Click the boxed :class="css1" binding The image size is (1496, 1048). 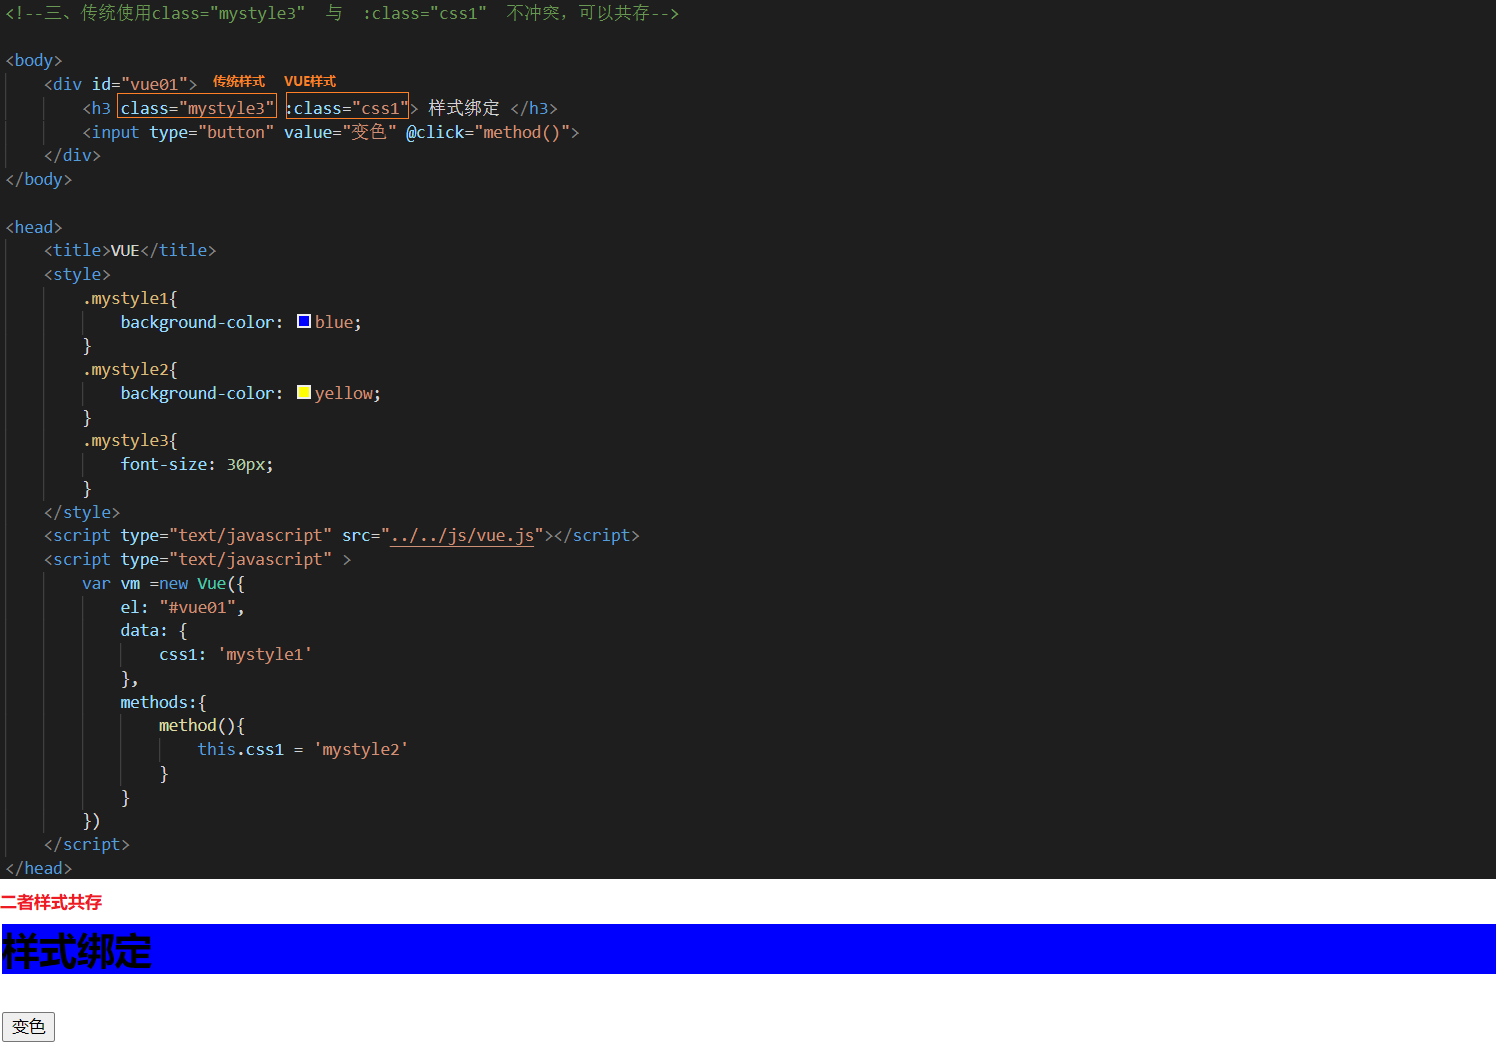coord(347,108)
